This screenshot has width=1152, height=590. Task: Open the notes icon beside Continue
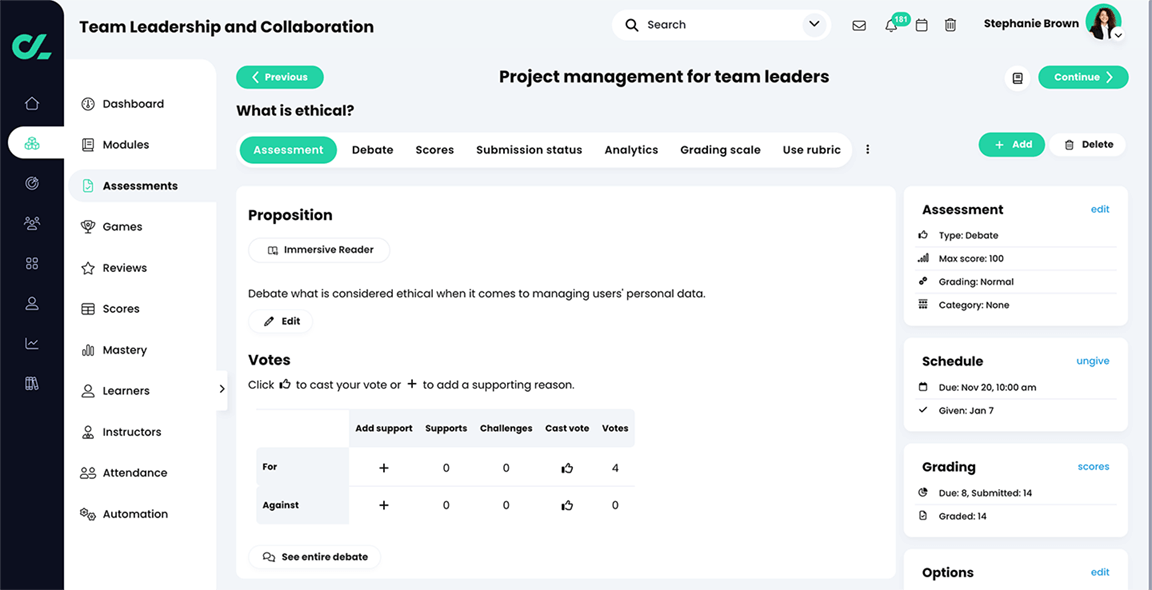(x=1017, y=78)
